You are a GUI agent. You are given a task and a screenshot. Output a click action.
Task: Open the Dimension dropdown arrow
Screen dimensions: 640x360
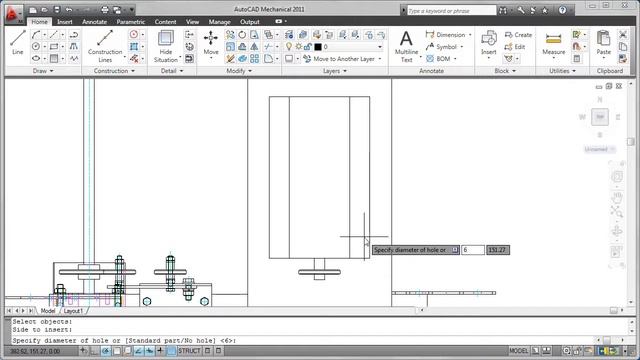[470, 35]
